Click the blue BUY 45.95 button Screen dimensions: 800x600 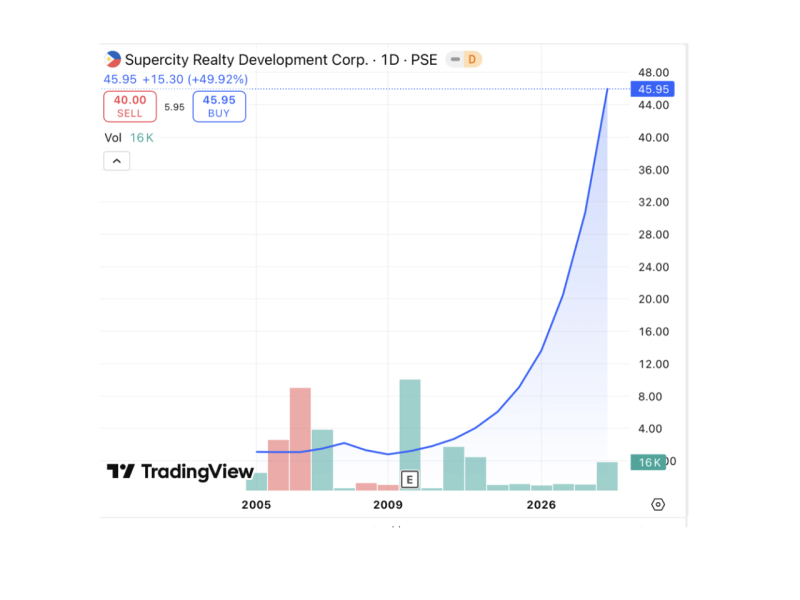(218, 106)
